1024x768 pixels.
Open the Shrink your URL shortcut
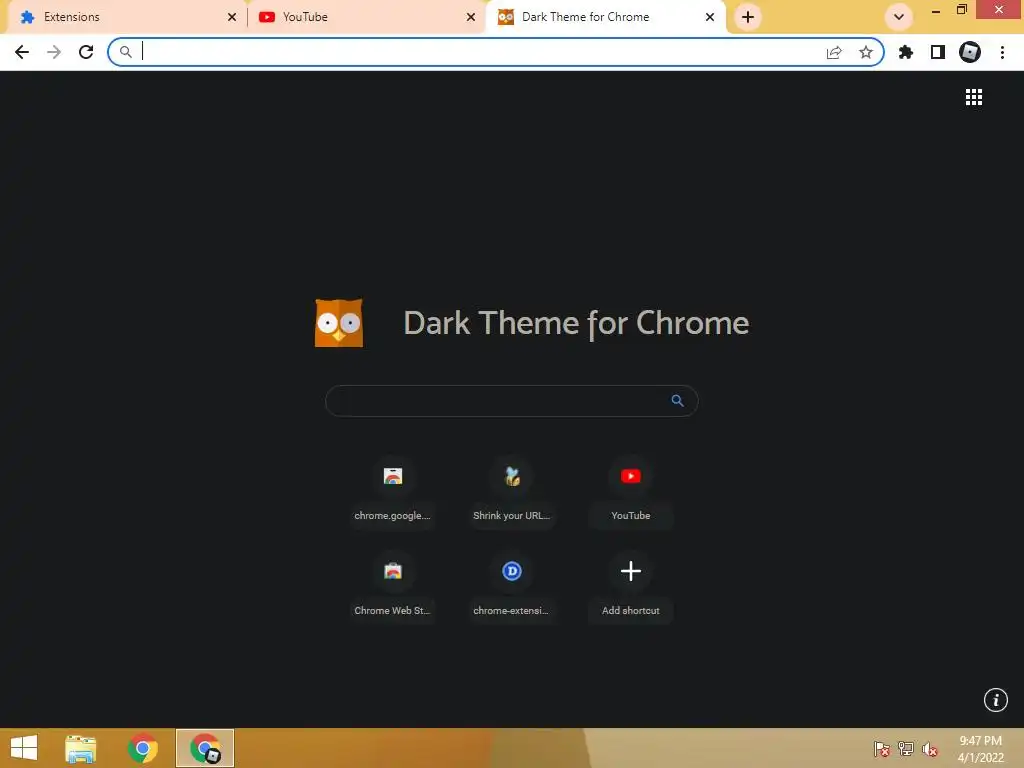tap(511, 492)
